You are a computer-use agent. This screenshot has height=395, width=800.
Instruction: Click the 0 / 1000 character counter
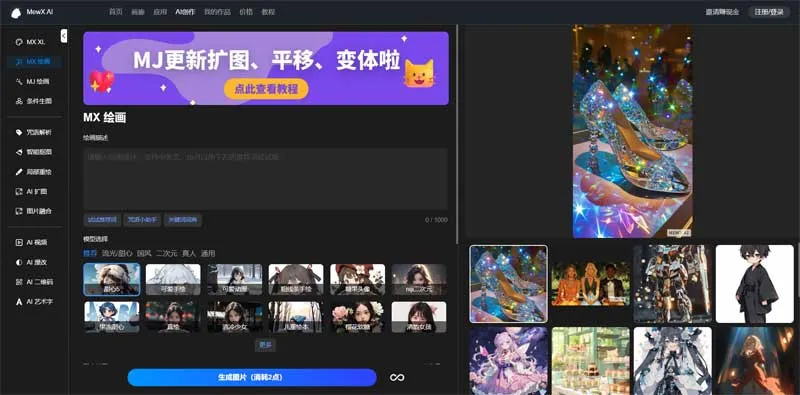436,220
